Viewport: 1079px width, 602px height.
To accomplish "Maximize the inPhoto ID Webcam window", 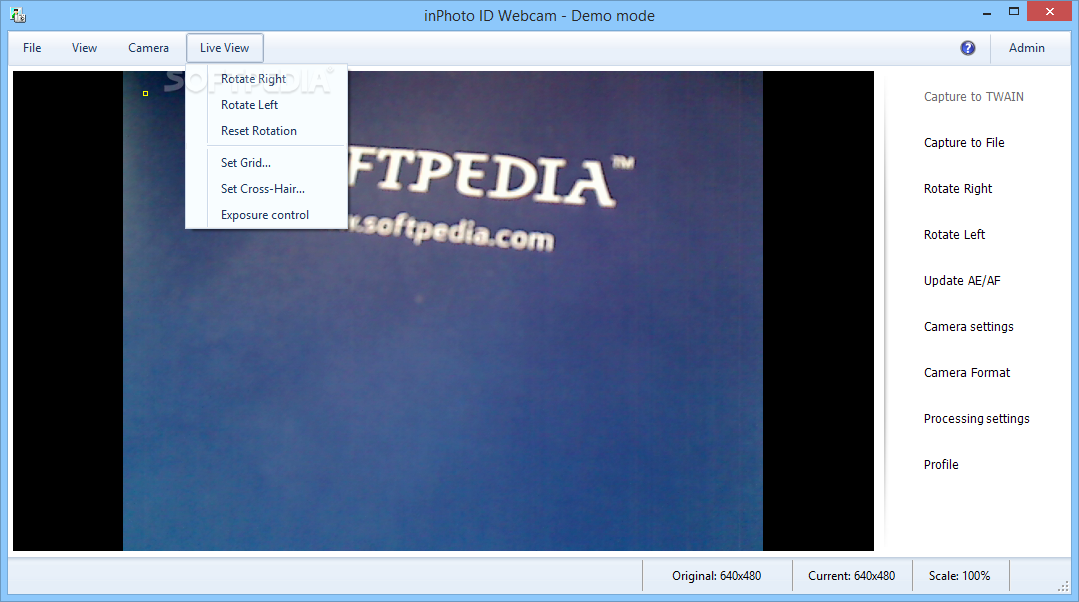I will 1014,12.
